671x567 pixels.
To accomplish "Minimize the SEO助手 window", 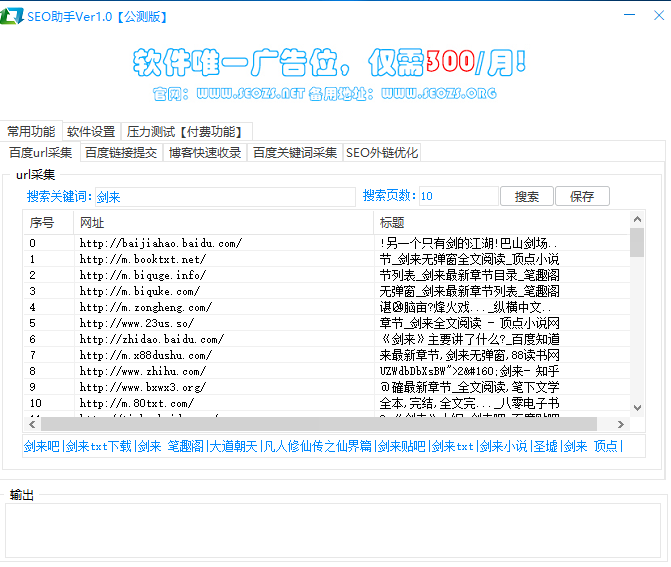I will (629, 15).
